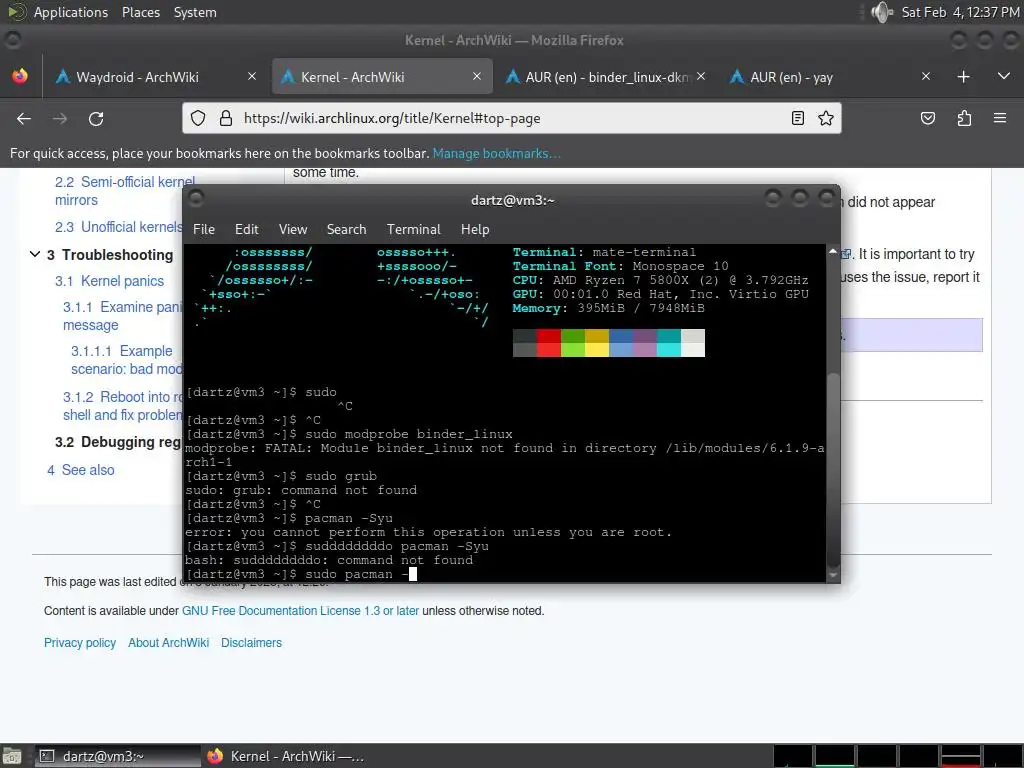This screenshot has width=1024, height=768.
Task: Open GNU Free Documentation License link
Action: [300, 611]
